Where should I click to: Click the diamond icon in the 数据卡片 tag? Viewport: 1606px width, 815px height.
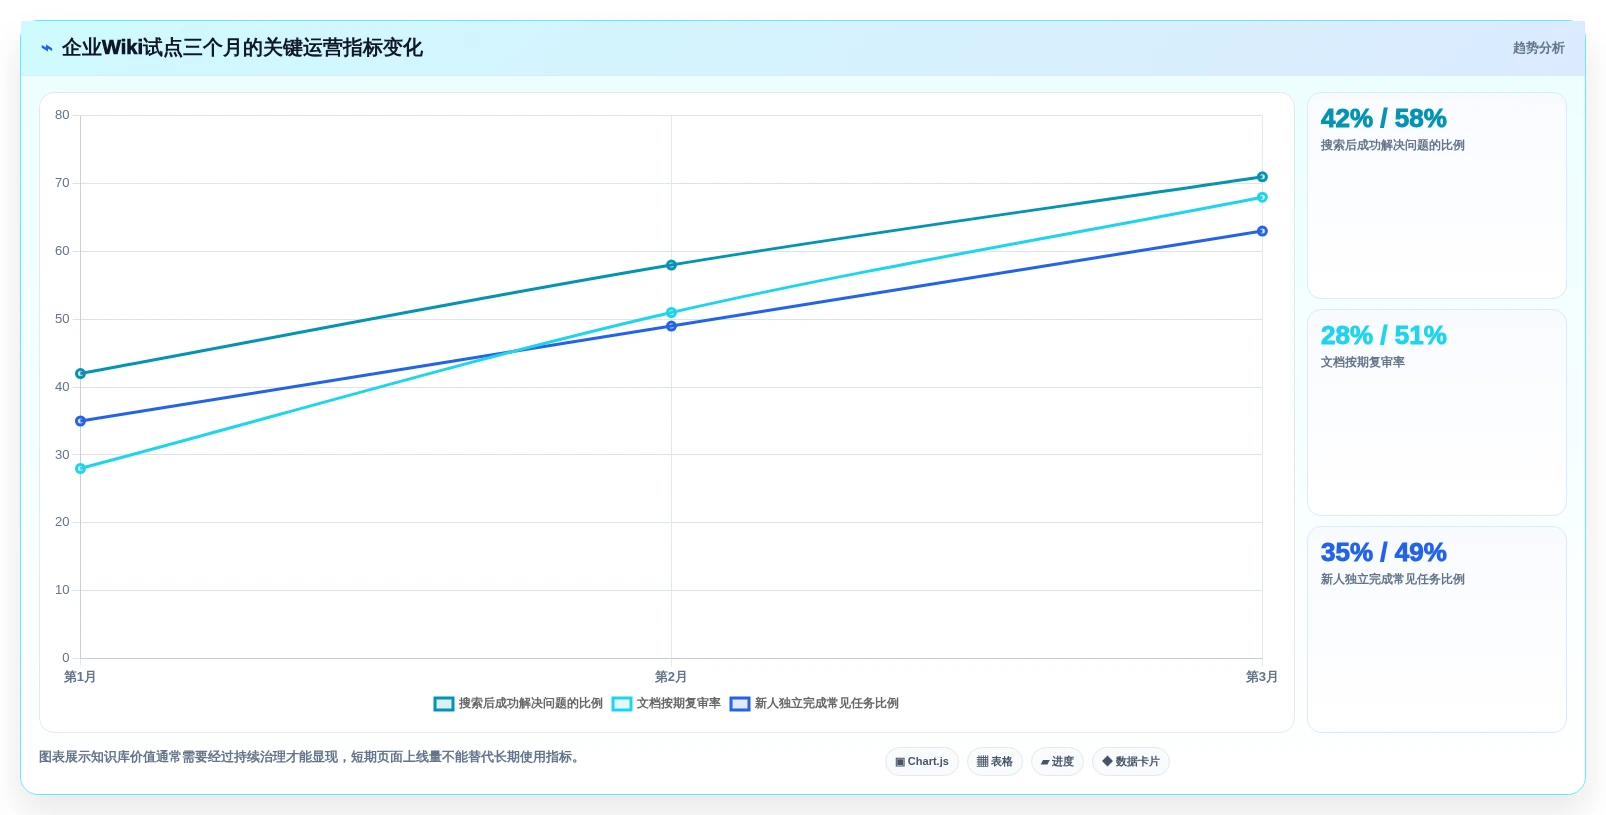(x=1107, y=761)
